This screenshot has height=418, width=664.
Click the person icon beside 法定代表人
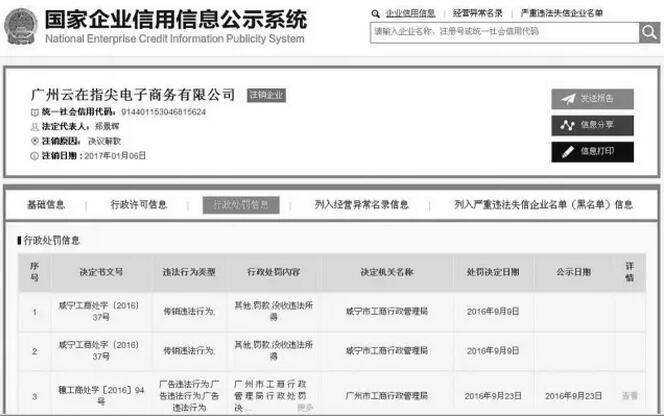tap(35, 127)
